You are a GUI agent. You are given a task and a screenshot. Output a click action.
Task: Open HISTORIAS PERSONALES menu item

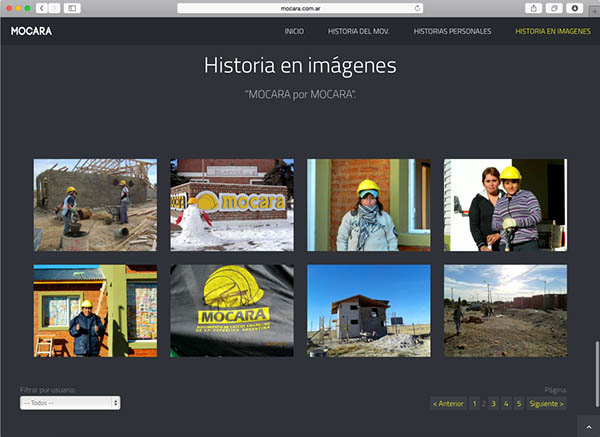(452, 32)
